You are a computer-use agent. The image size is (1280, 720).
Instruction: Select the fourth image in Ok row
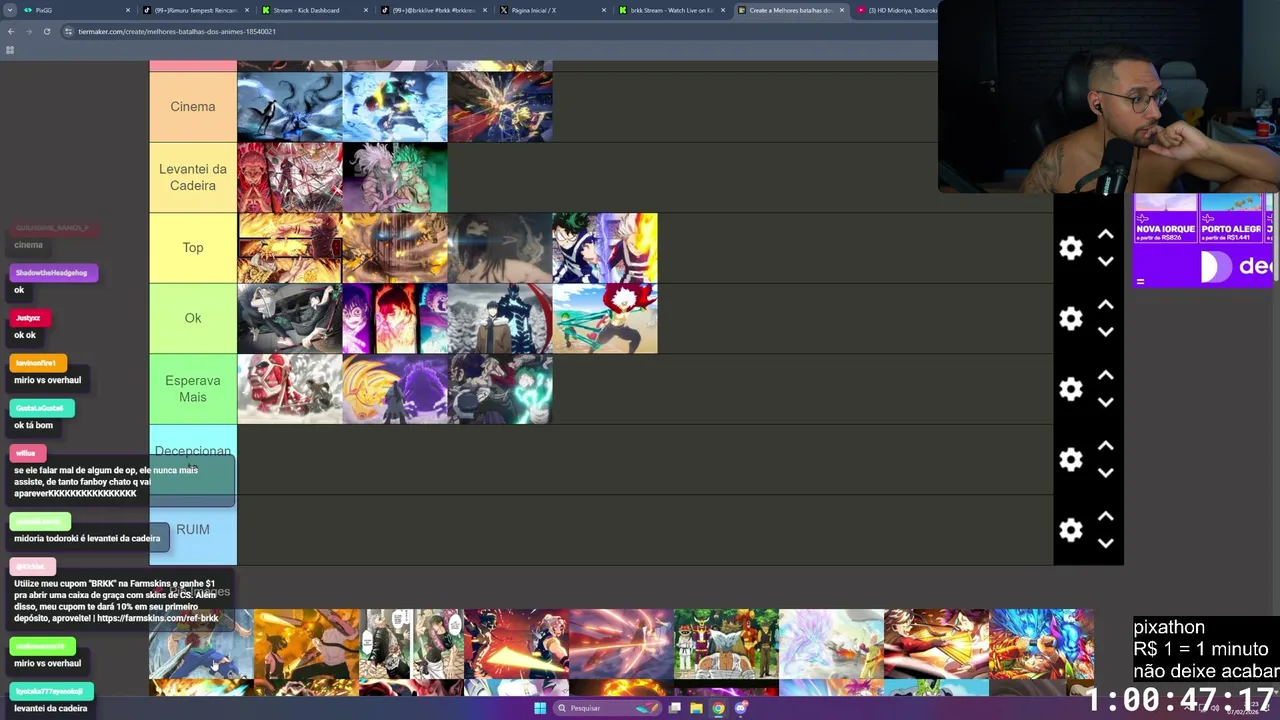point(605,318)
